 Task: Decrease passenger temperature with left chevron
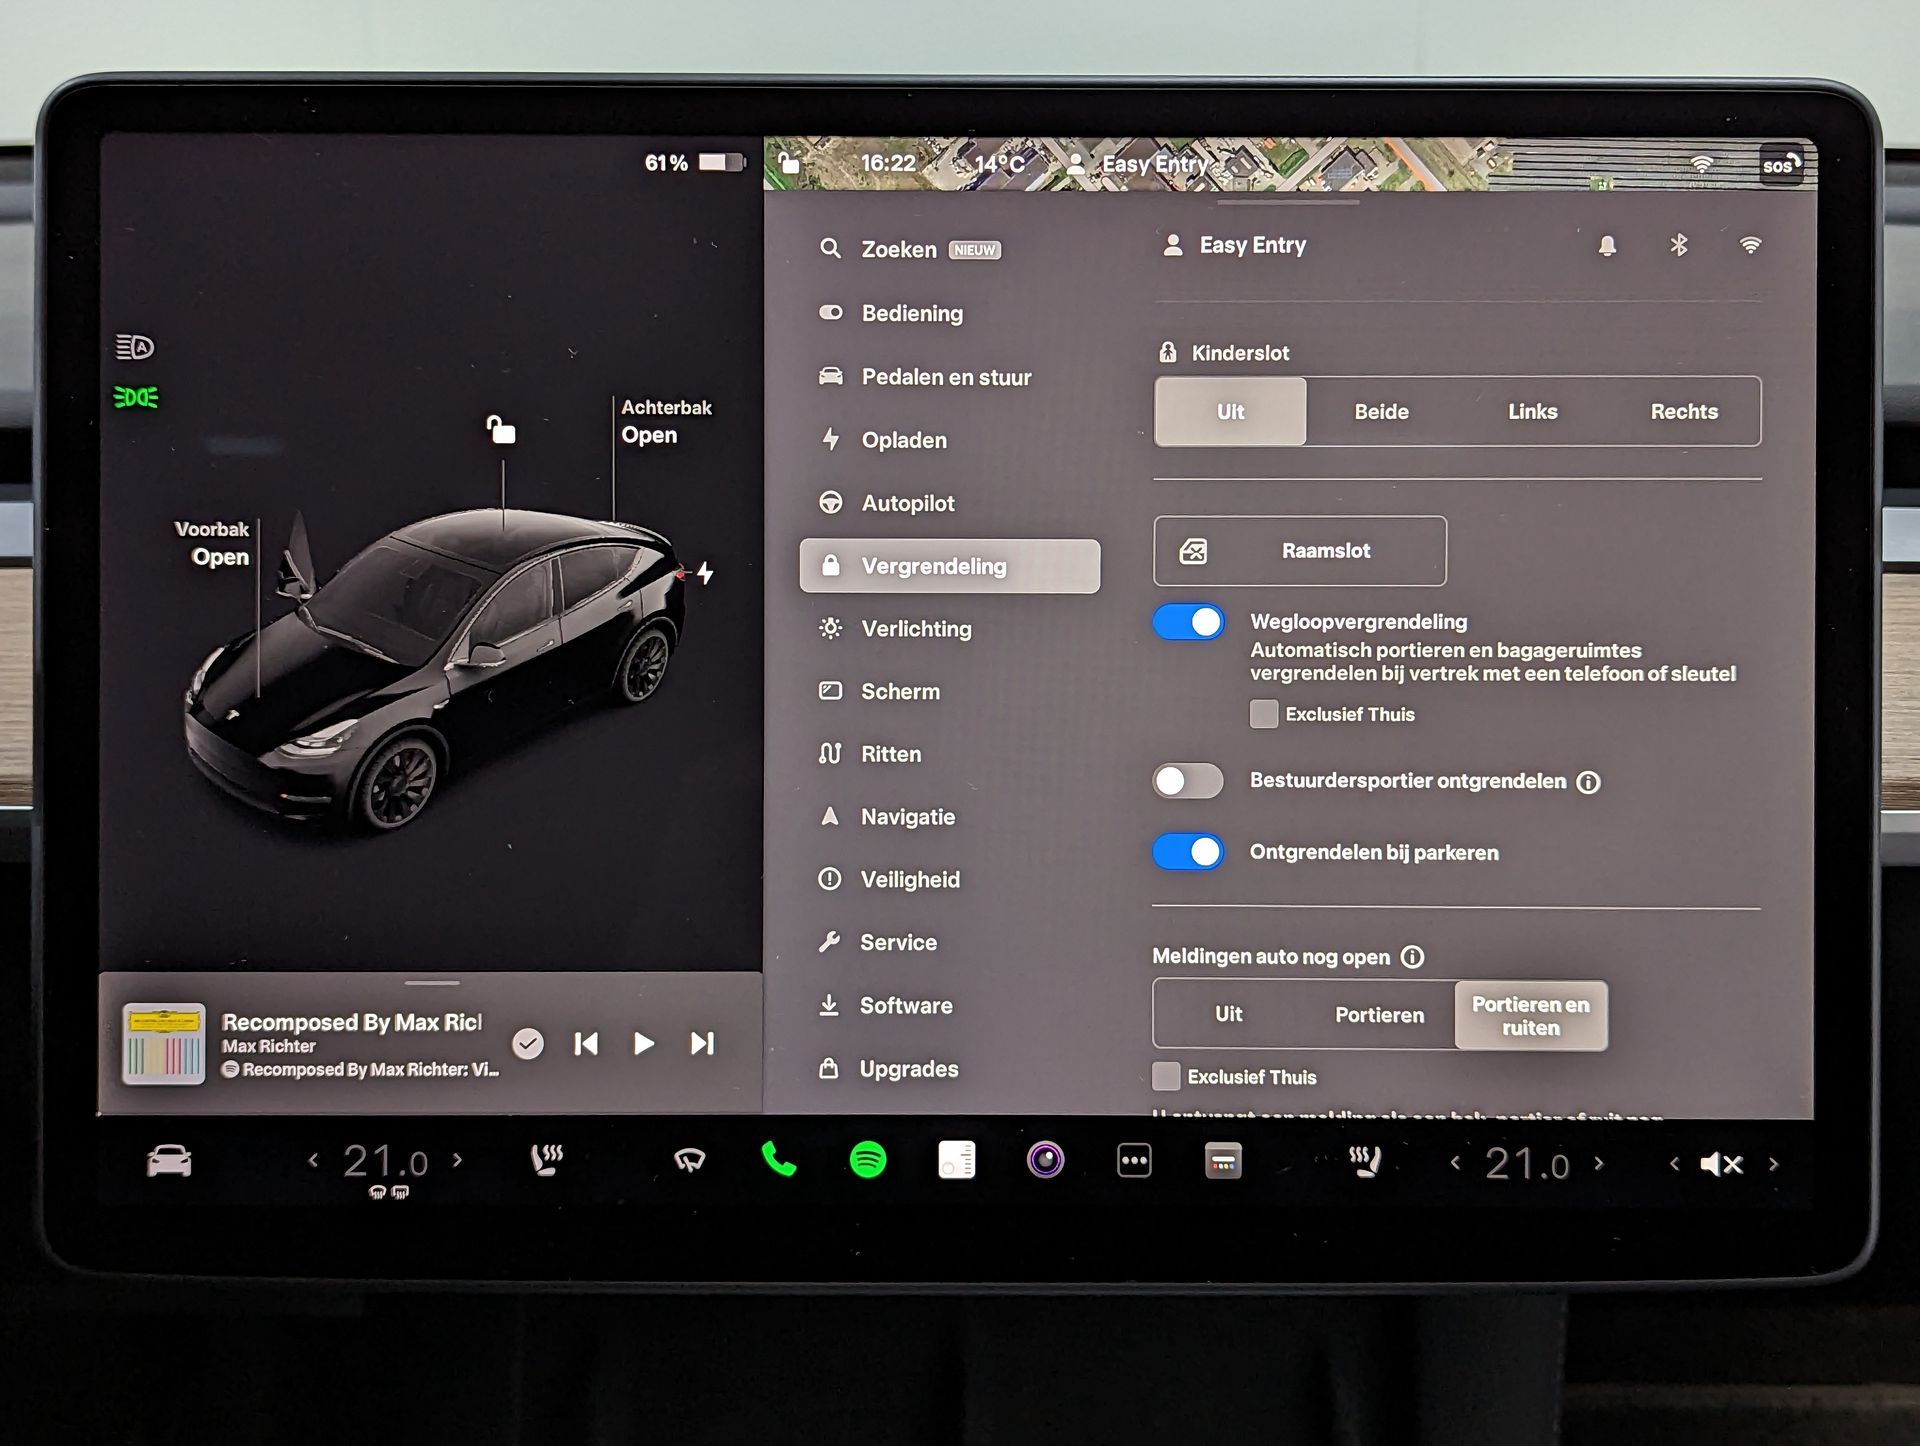pyautogui.click(x=1455, y=1162)
